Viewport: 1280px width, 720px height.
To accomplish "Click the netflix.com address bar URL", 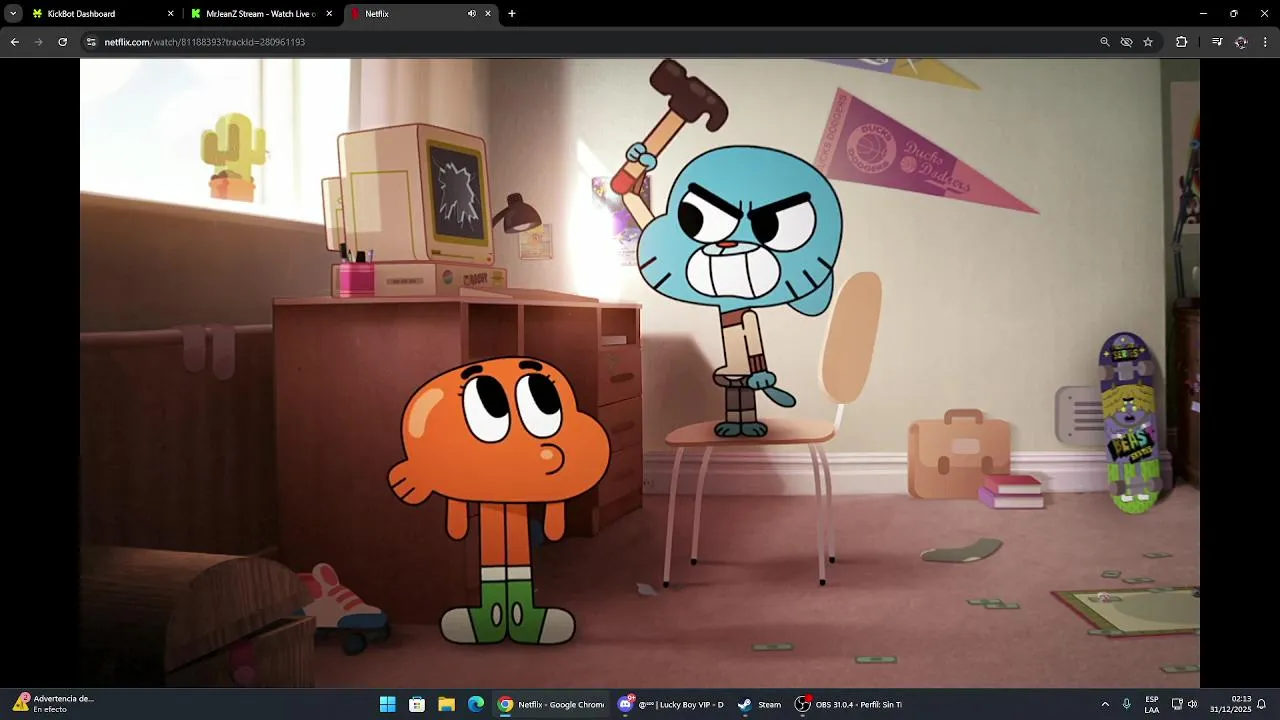I will 205,42.
